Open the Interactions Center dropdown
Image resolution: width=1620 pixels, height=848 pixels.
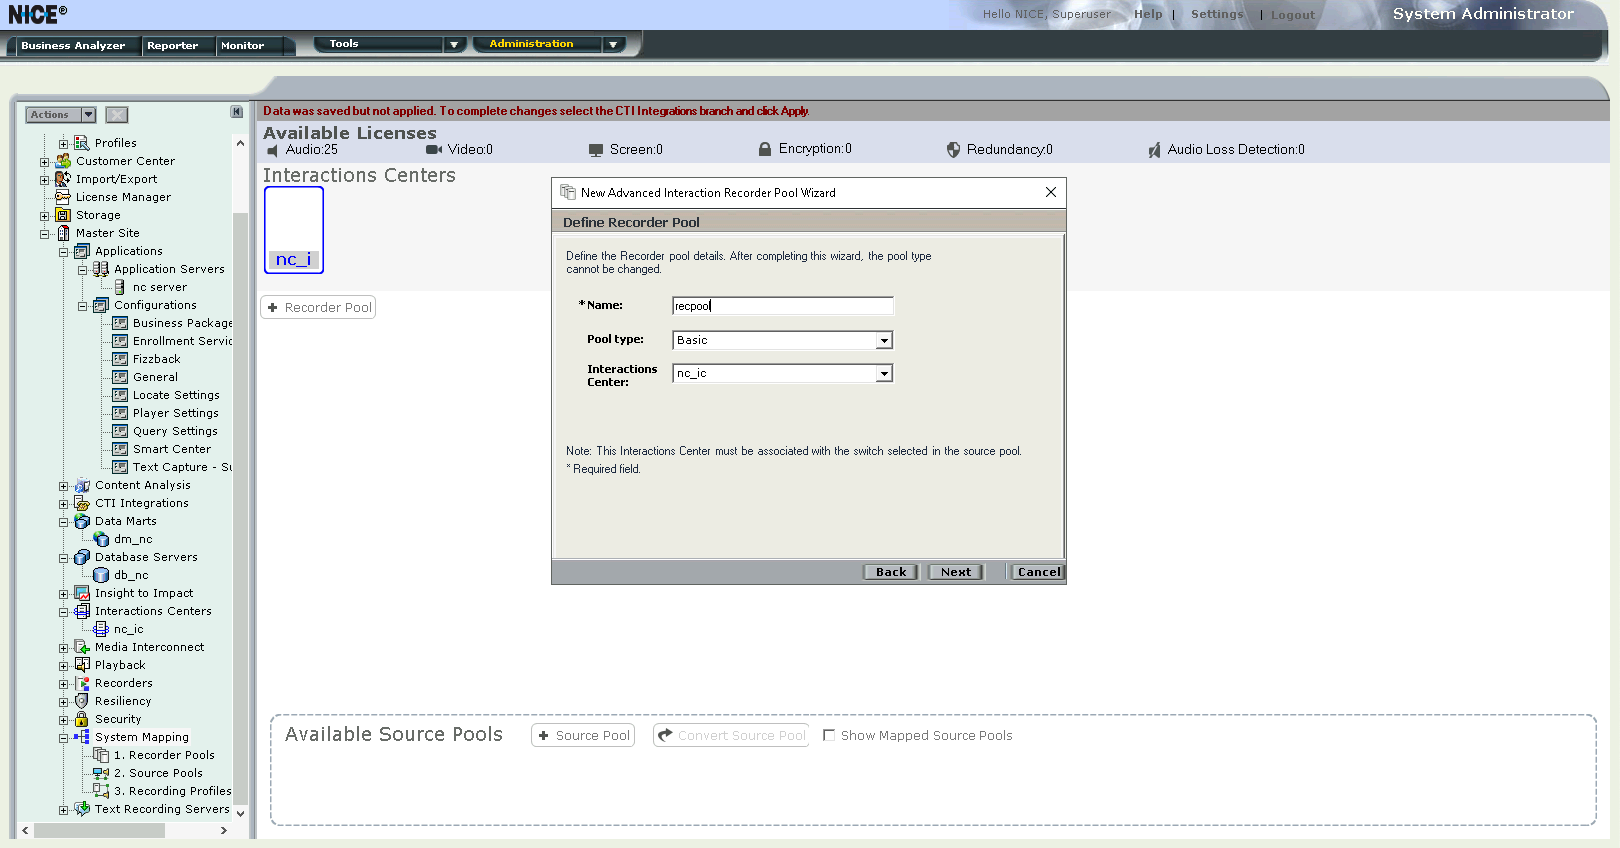883,374
